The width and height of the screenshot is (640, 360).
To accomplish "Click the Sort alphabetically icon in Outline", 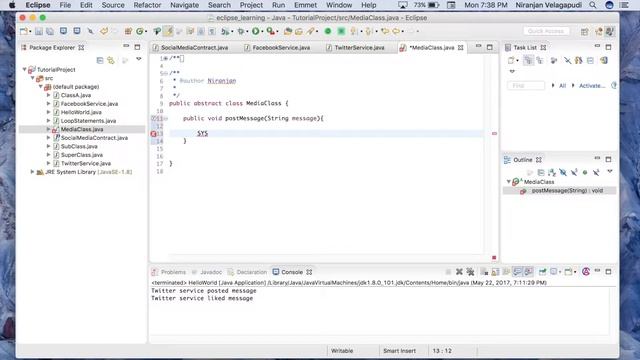I will pos(552,172).
